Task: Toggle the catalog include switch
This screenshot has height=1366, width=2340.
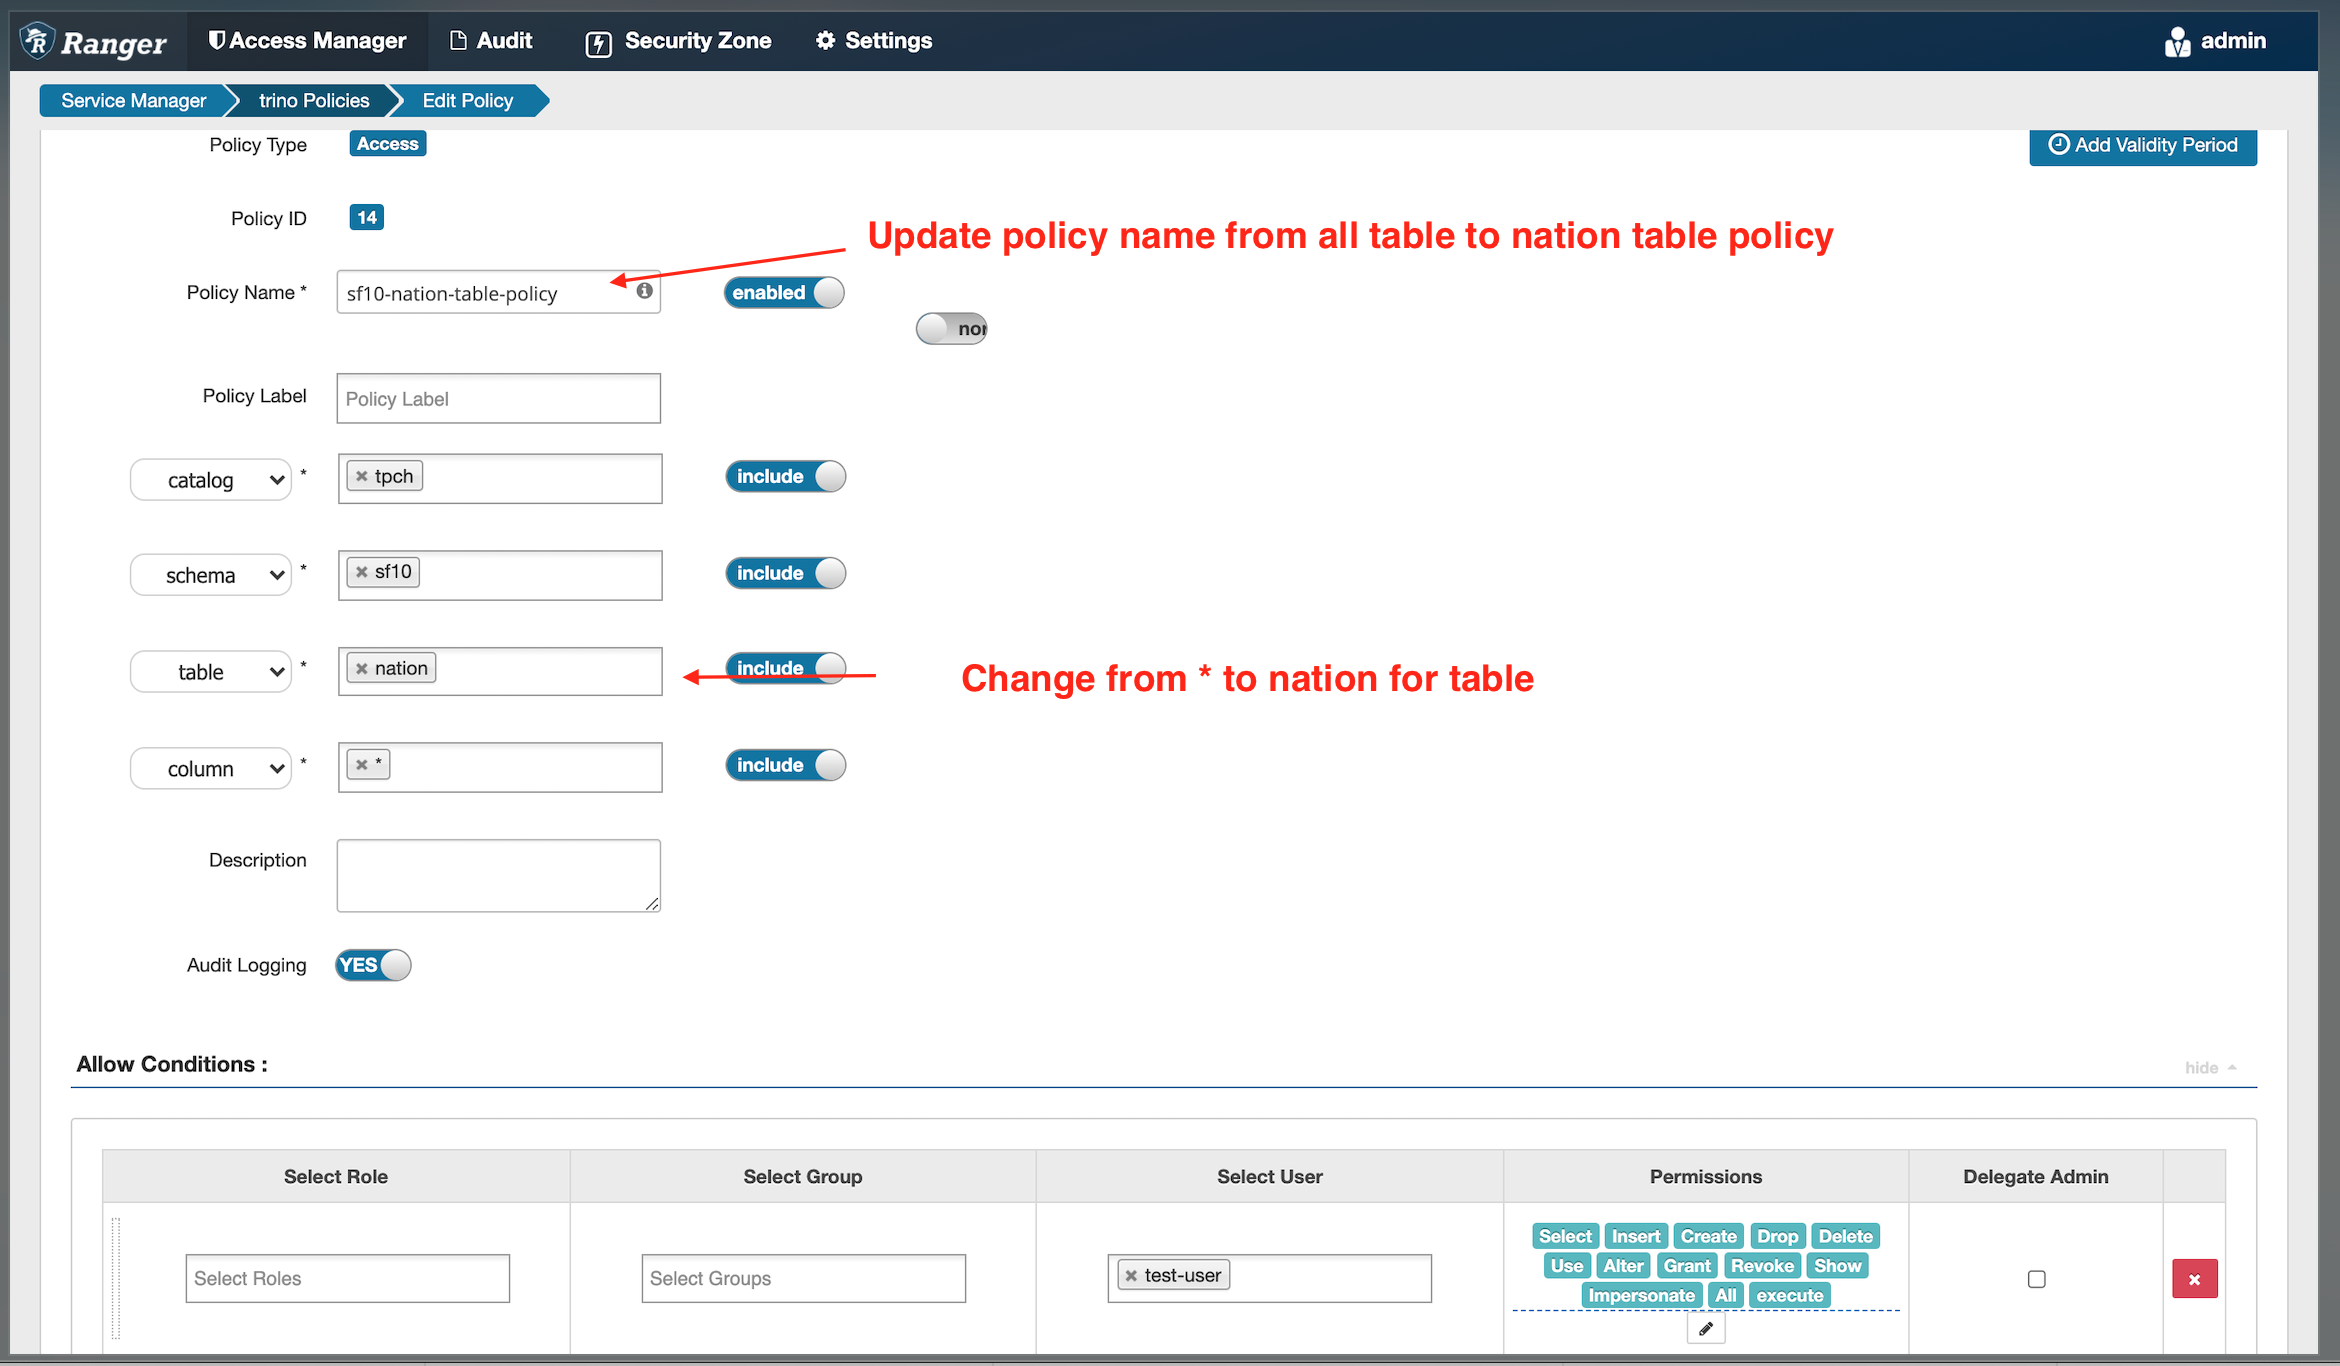Action: (x=785, y=477)
